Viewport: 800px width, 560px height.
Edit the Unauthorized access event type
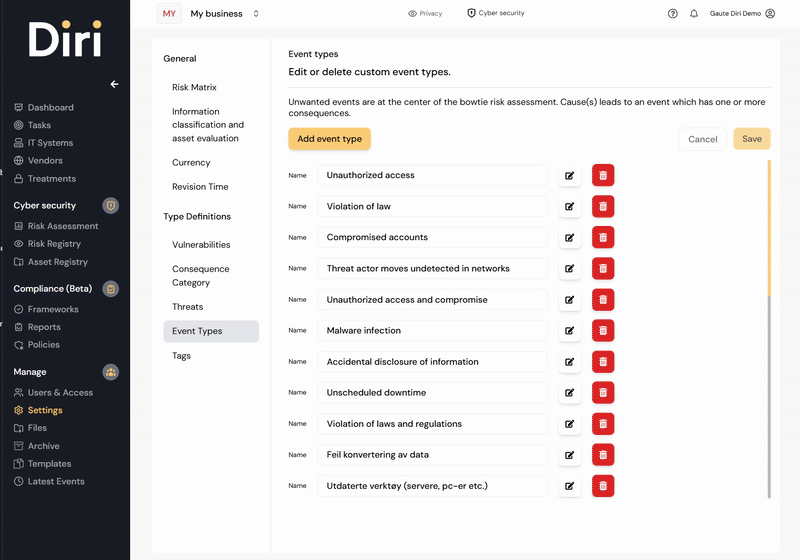(569, 175)
